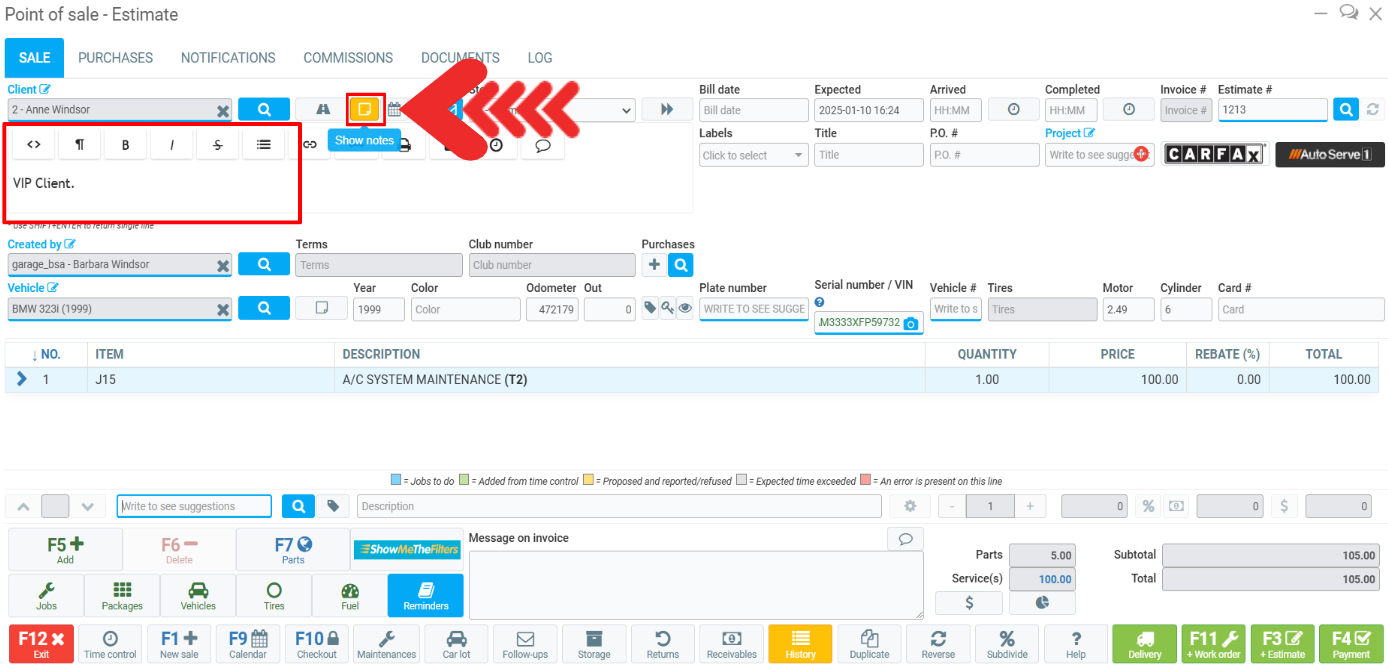Open the Labels 'Click to select' dropdown
1388x668 pixels.
tap(754, 155)
